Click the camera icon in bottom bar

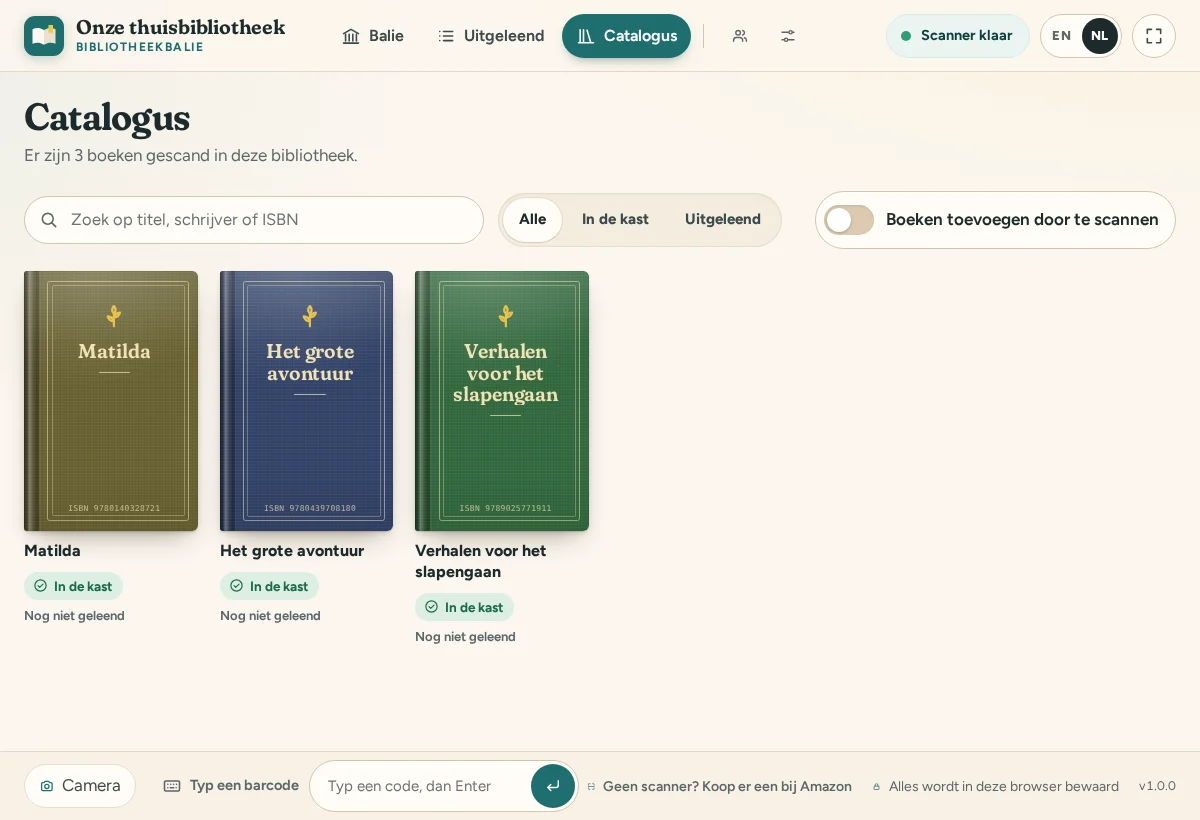pos(47,786)
